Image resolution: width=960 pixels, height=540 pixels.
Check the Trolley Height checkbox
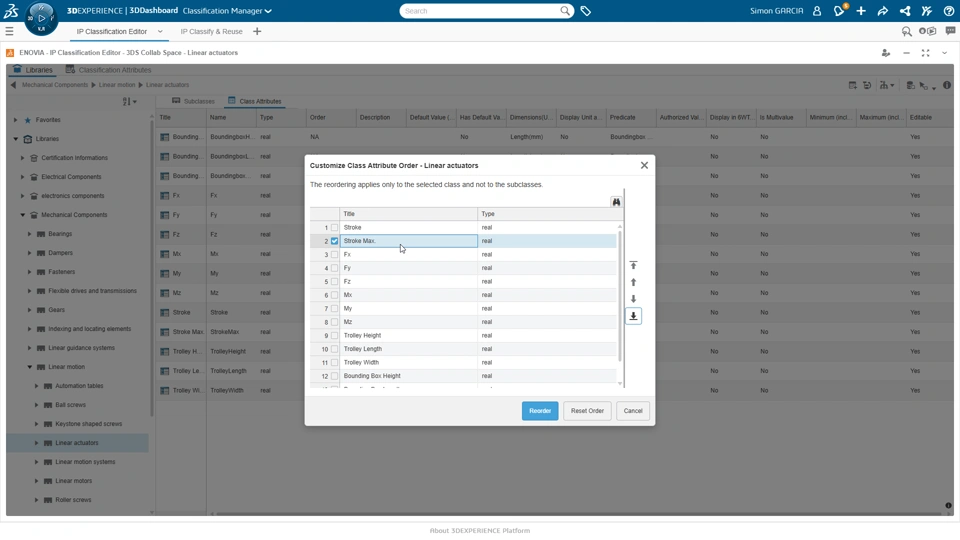tap(334, 336)
